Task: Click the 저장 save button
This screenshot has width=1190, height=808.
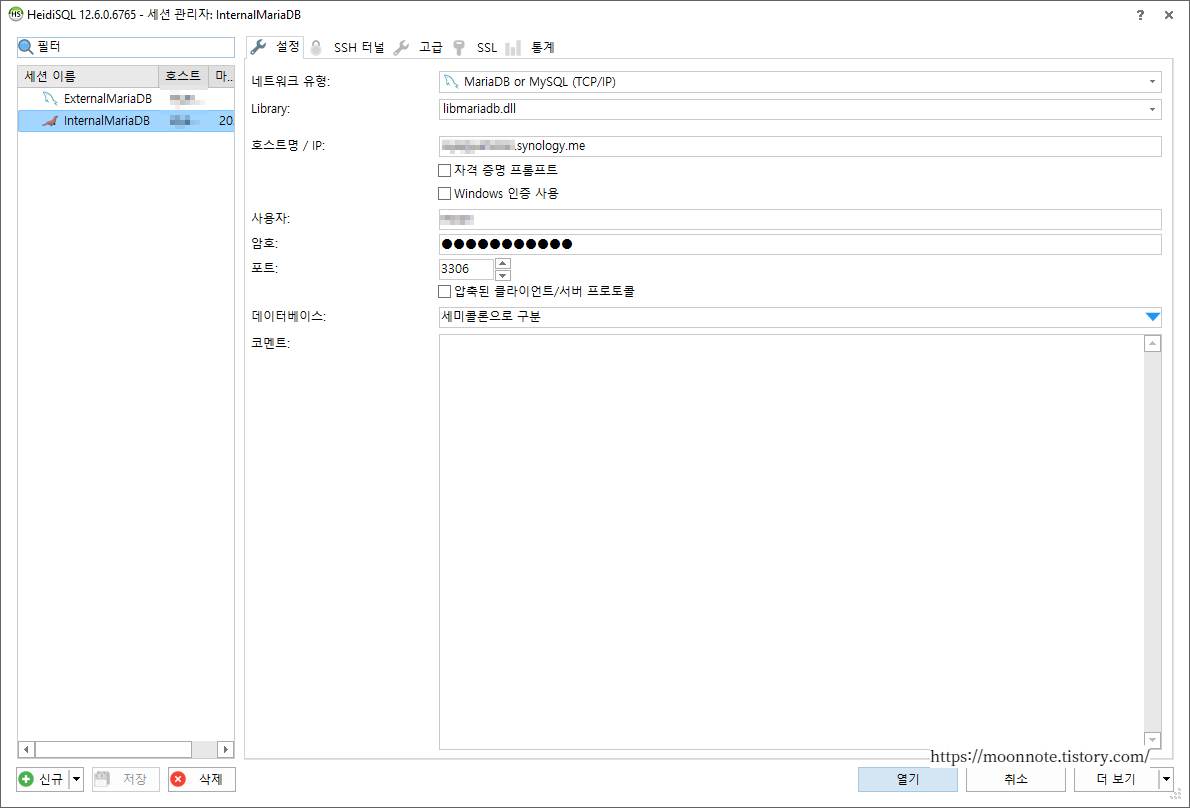Action: pyautogui.click(x=126, y=779)
